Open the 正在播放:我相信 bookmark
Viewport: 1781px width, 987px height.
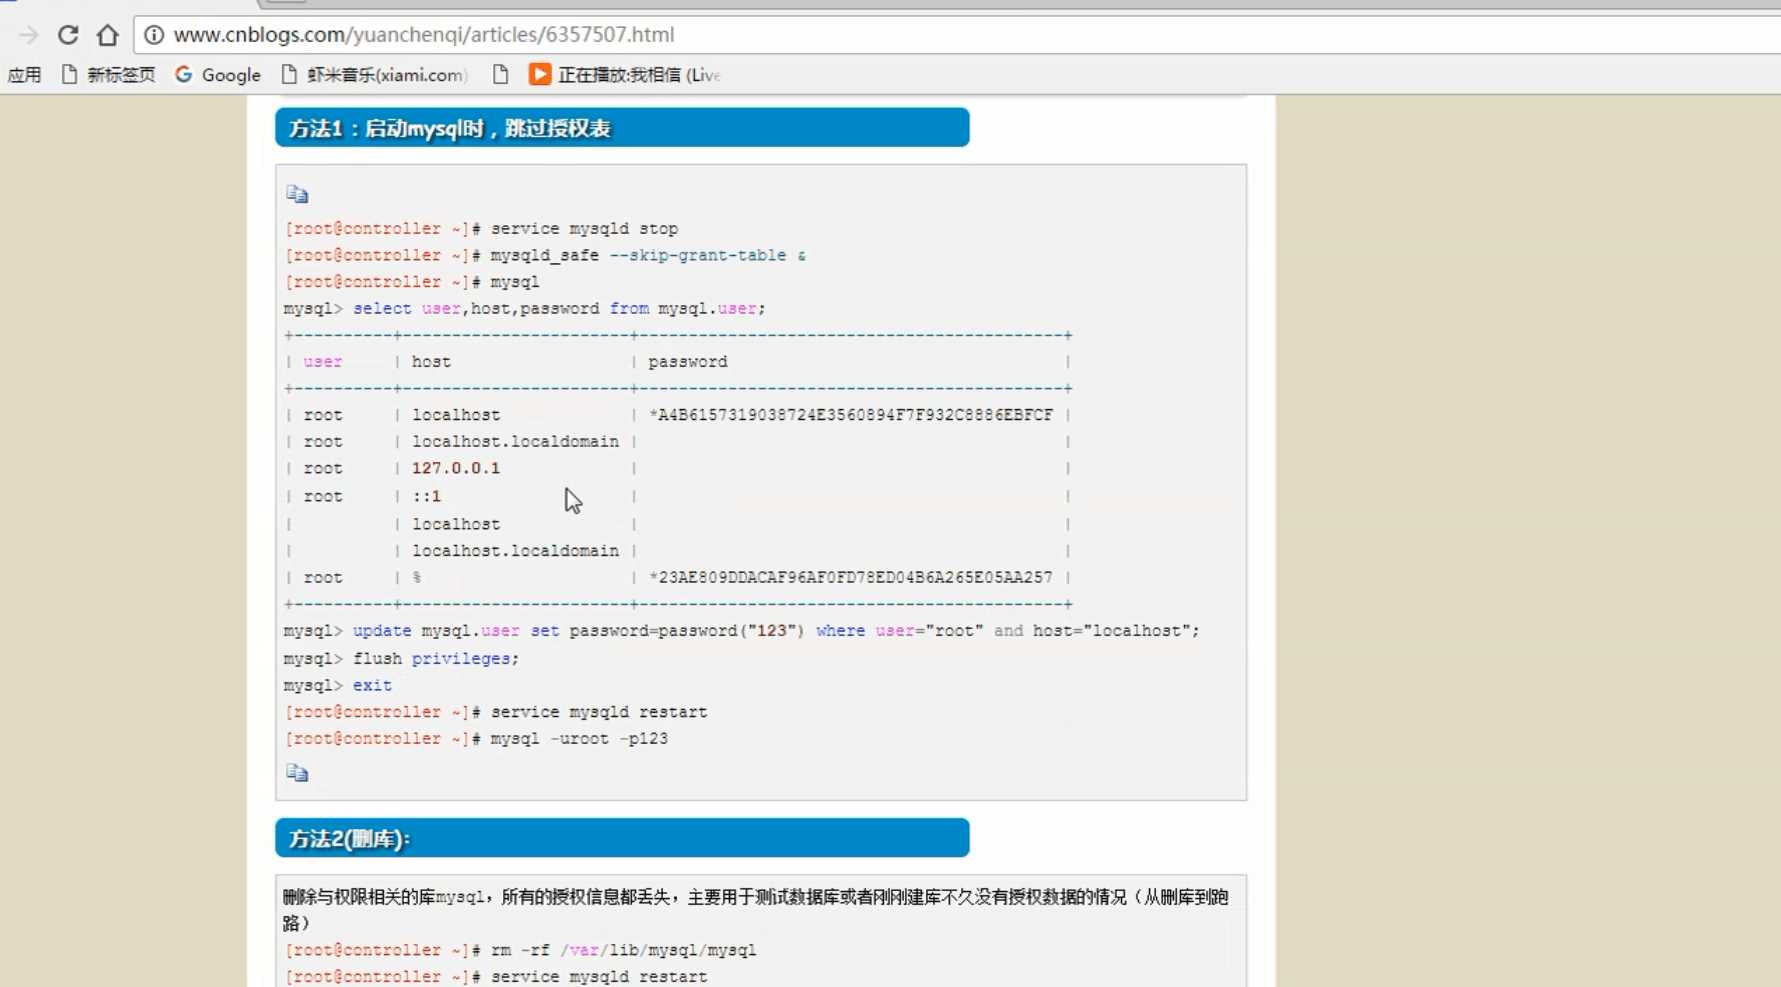click(x=625, y=75)
